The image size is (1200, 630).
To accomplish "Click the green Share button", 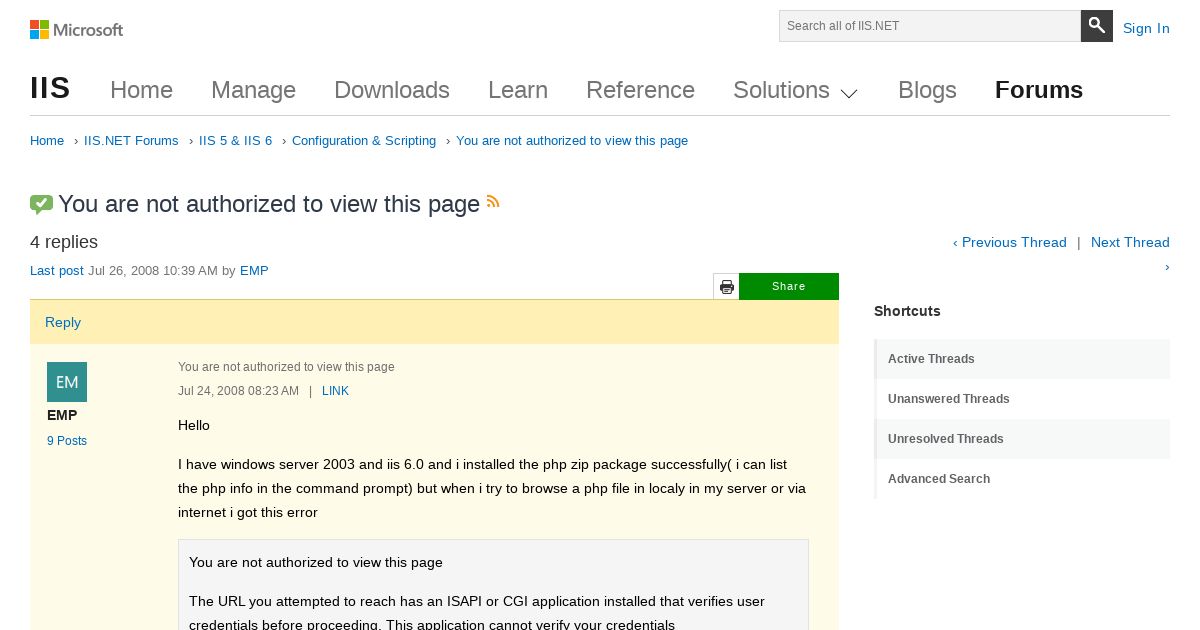I will pos(789,286).
